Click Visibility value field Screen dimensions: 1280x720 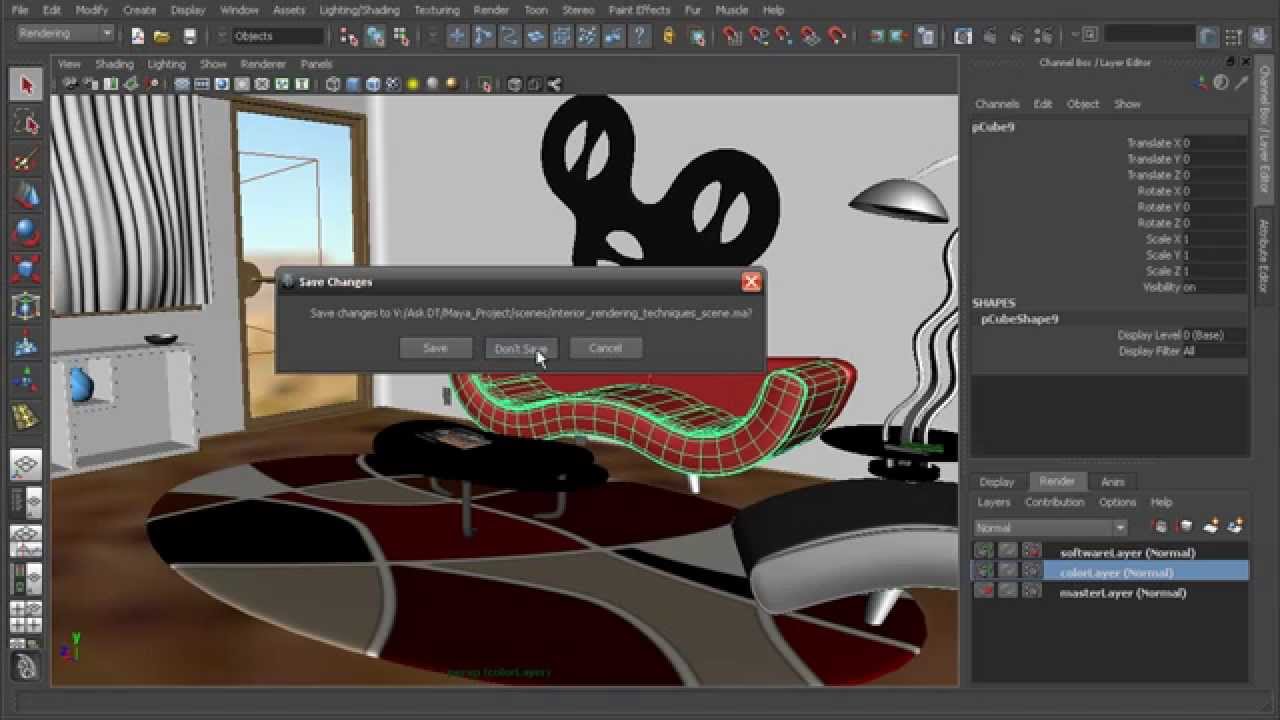(1214, 287)
